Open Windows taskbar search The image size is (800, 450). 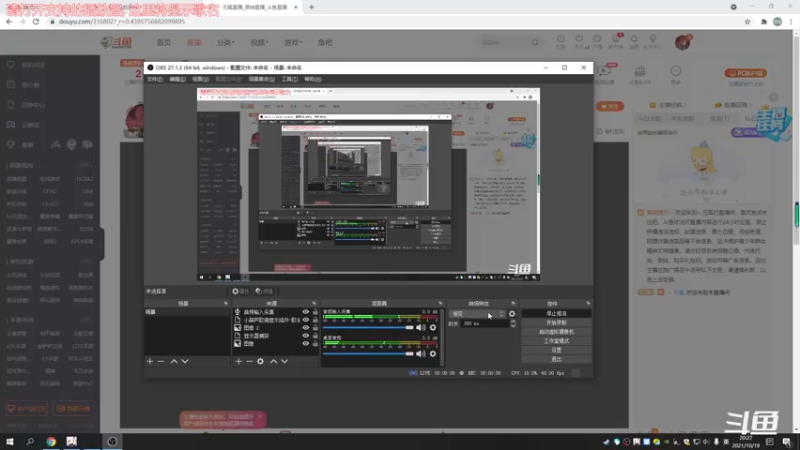pos(30,441)
